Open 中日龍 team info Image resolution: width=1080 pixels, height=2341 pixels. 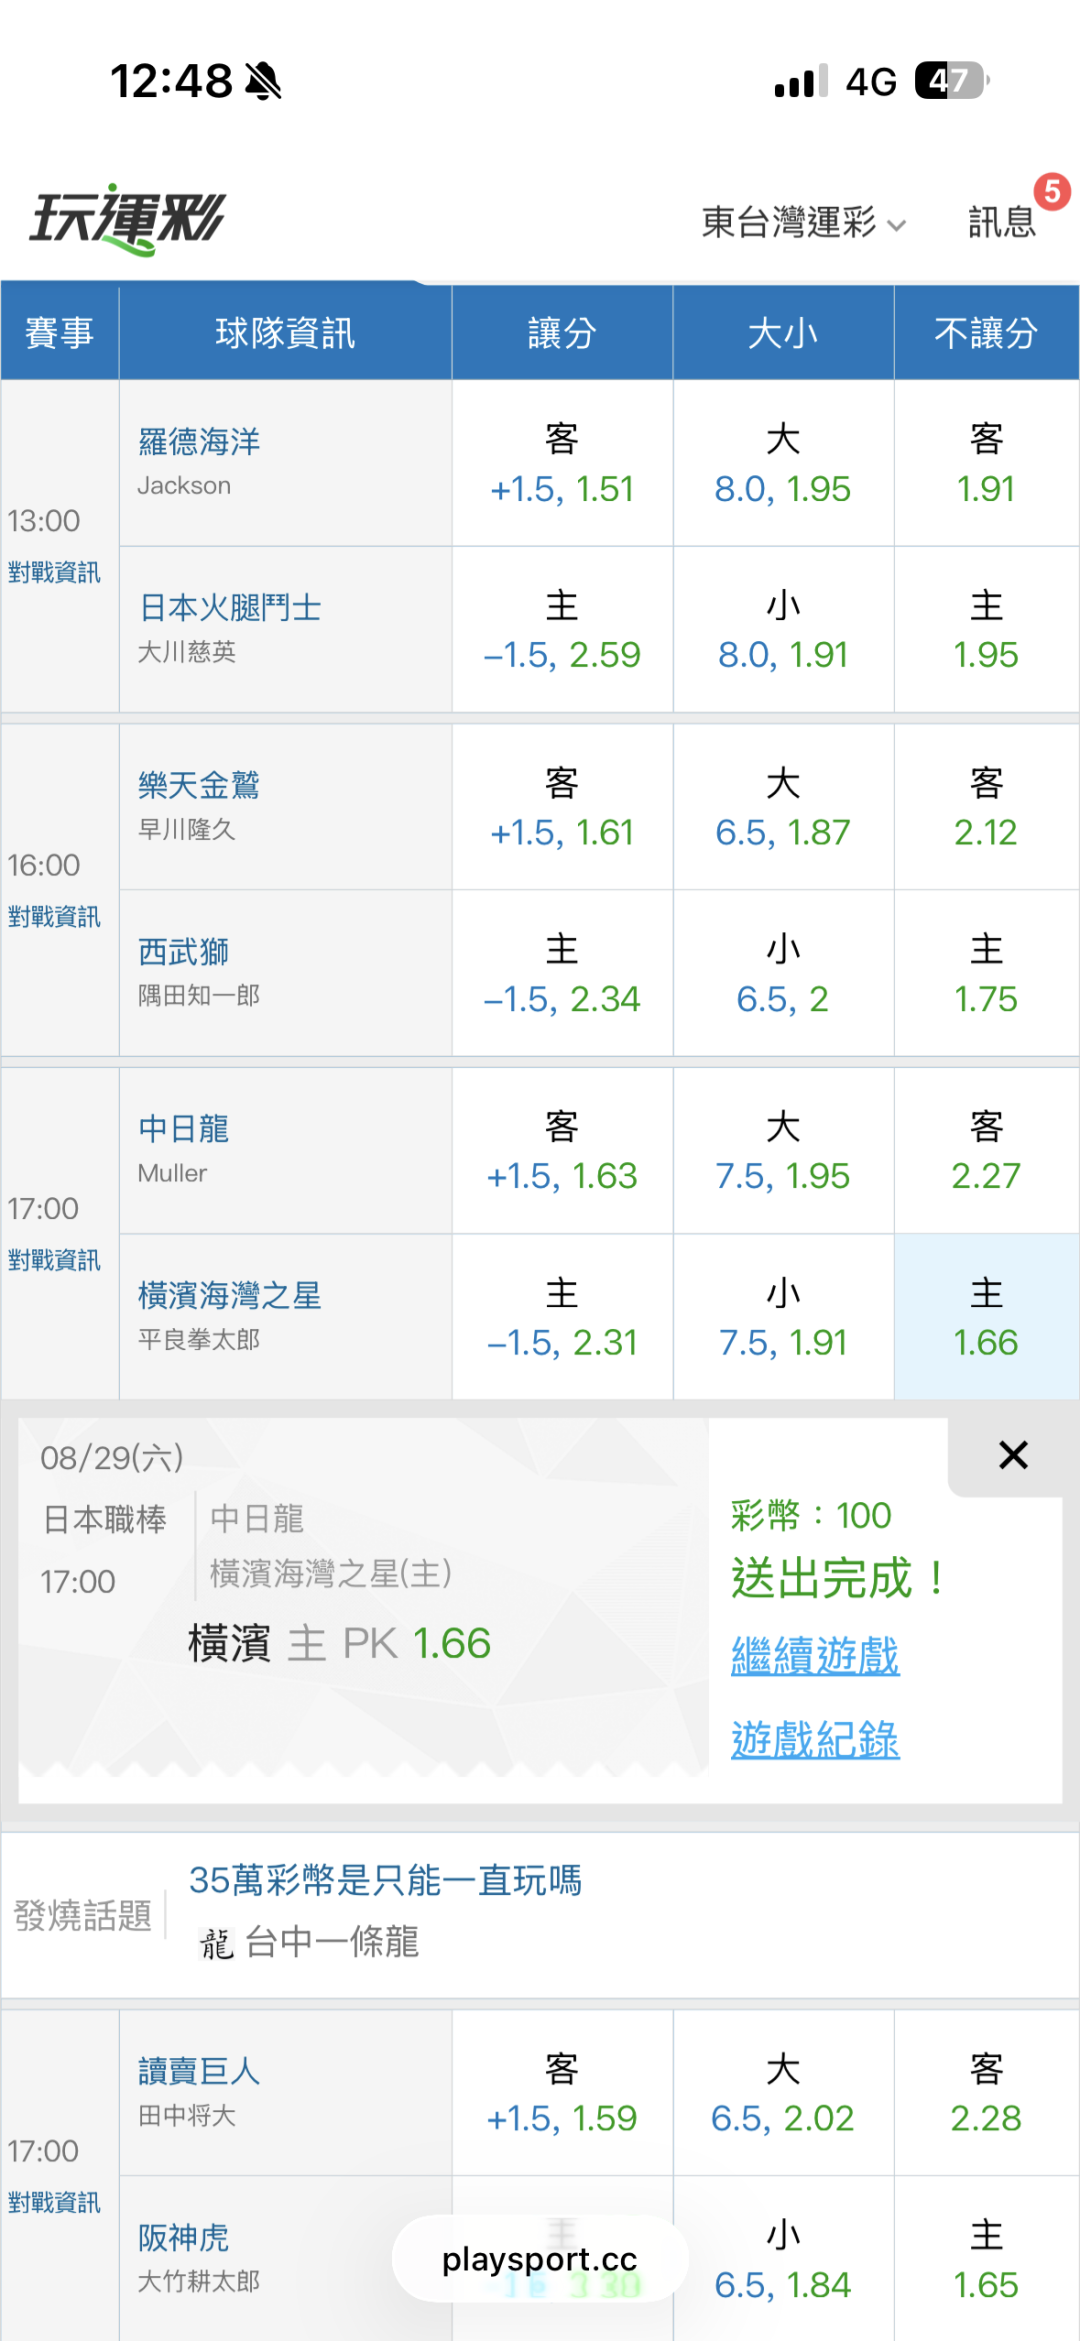pos(184,1129)
